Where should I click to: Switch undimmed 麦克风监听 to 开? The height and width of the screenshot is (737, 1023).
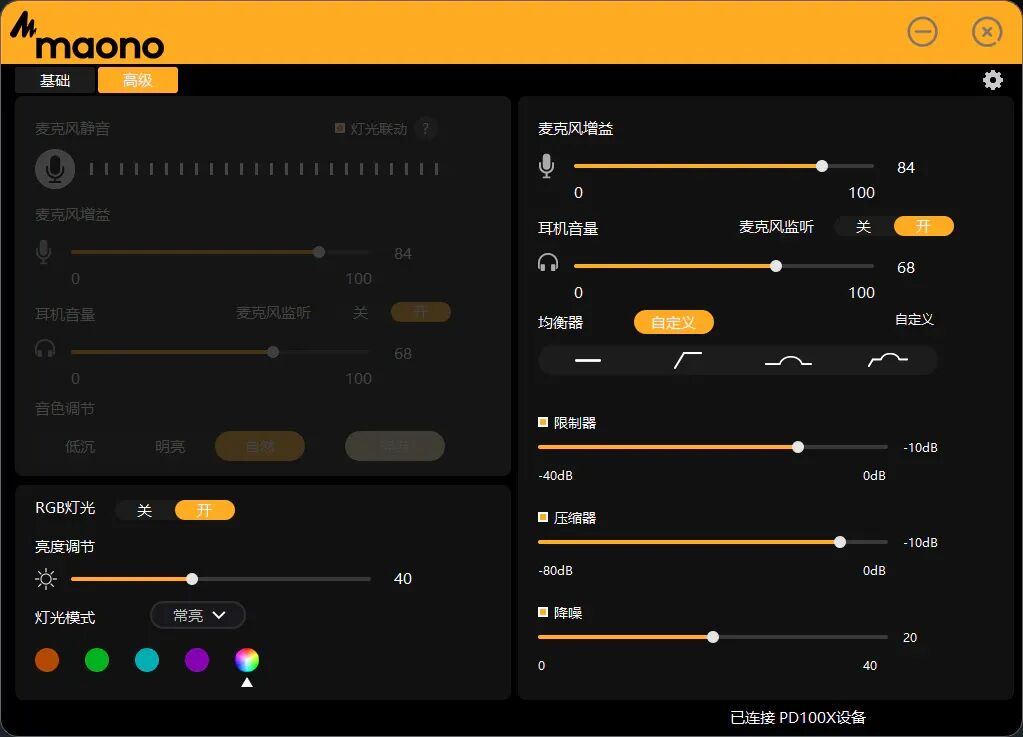coord(923,226)
